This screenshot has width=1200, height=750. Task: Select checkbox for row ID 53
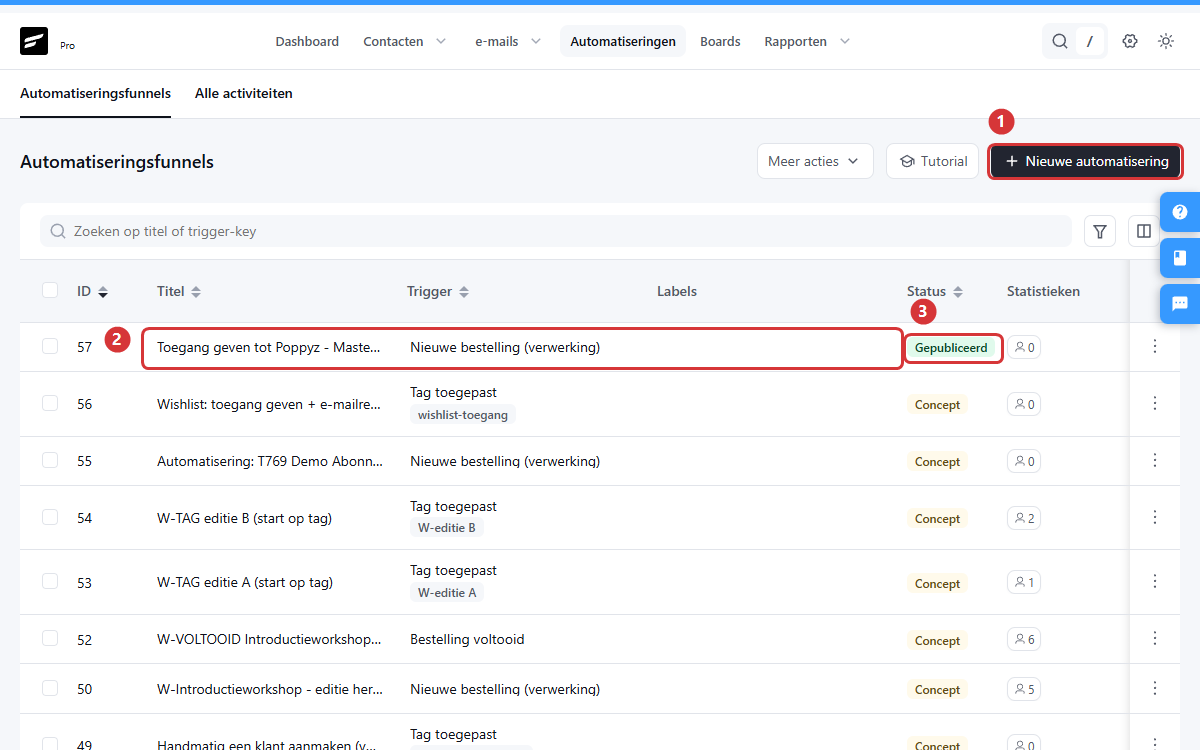coord(50,581)
